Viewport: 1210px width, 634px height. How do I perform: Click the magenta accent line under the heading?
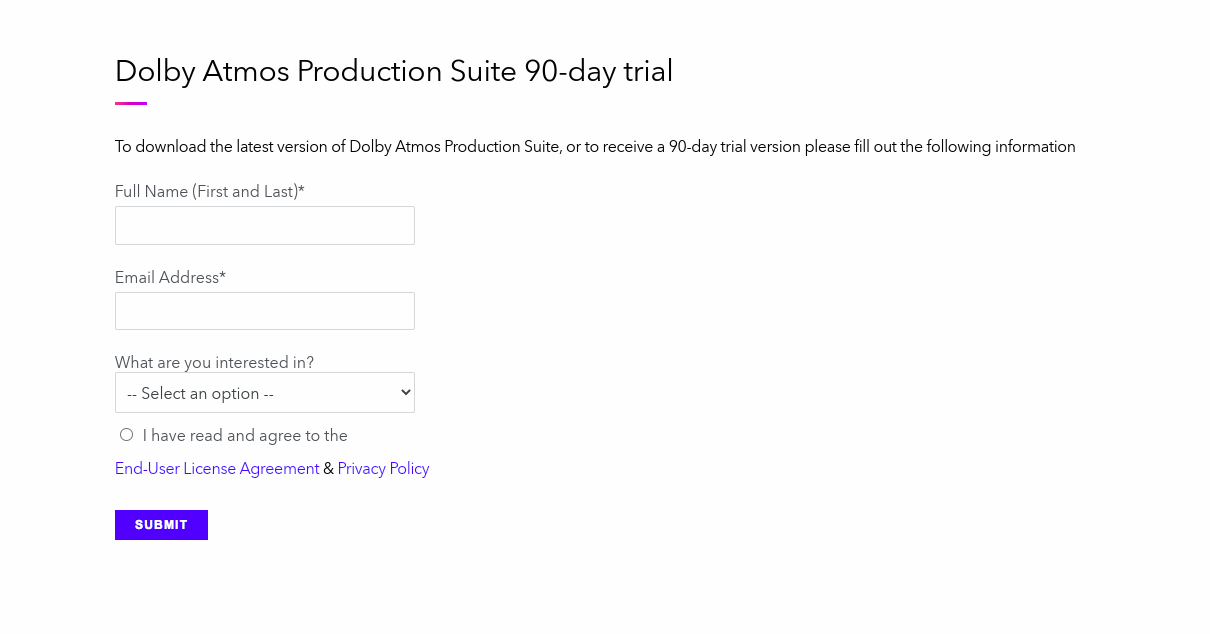click(x=131, y=103)
